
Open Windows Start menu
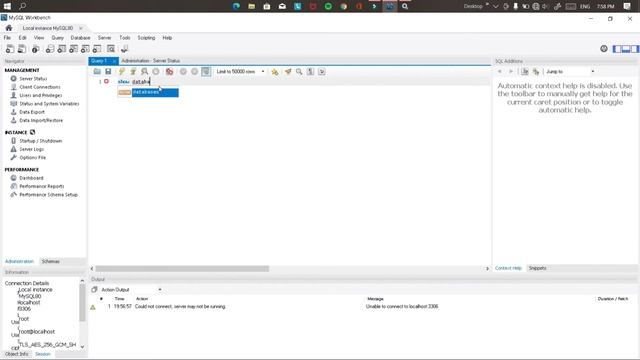(x=7, y=6)
